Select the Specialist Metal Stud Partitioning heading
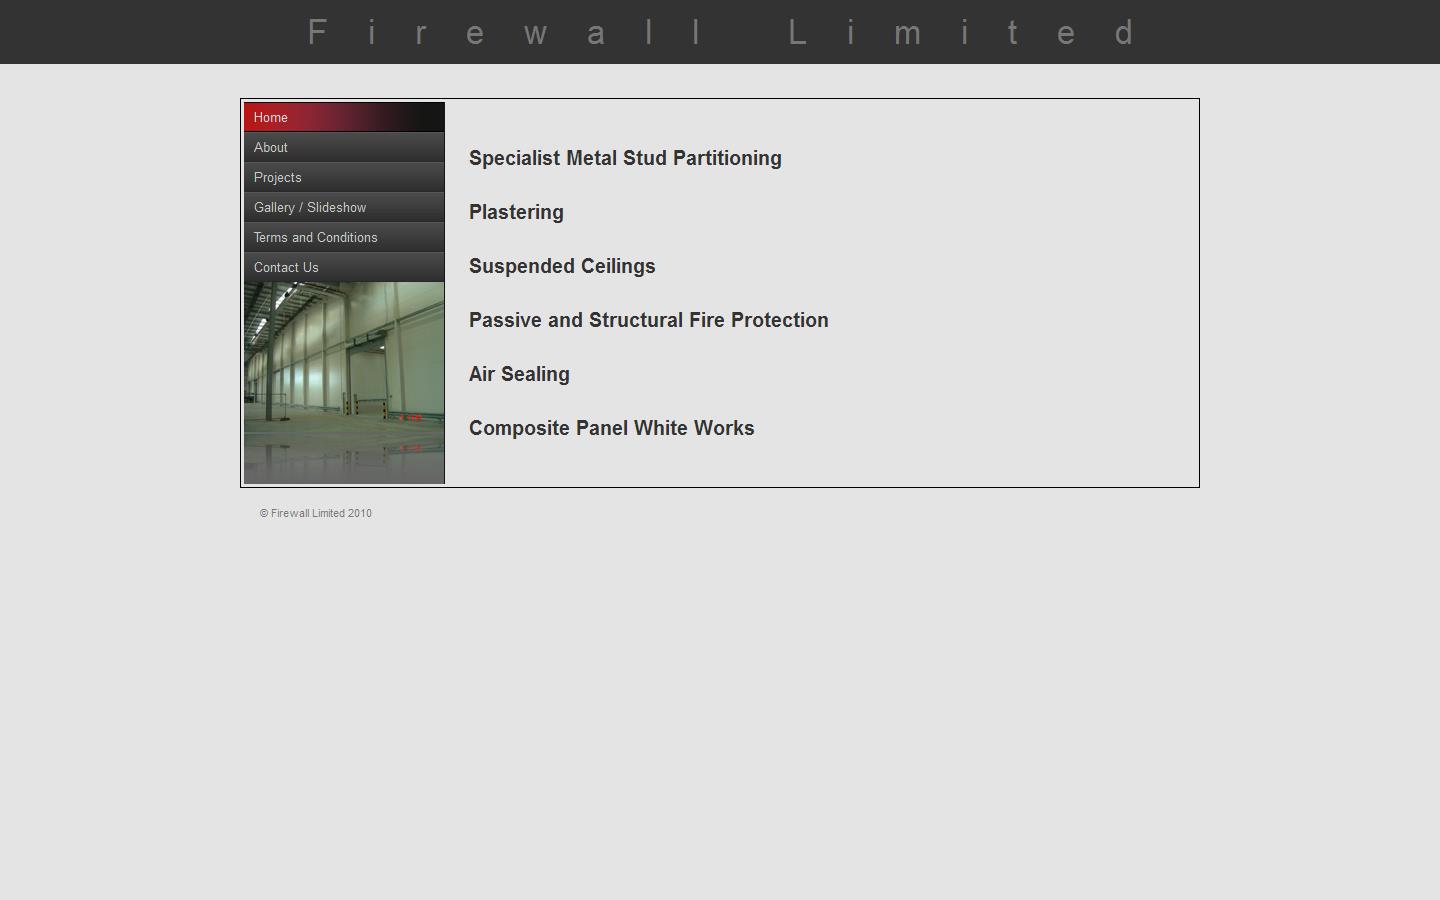 pyautogui.click(x=624, y=158)
